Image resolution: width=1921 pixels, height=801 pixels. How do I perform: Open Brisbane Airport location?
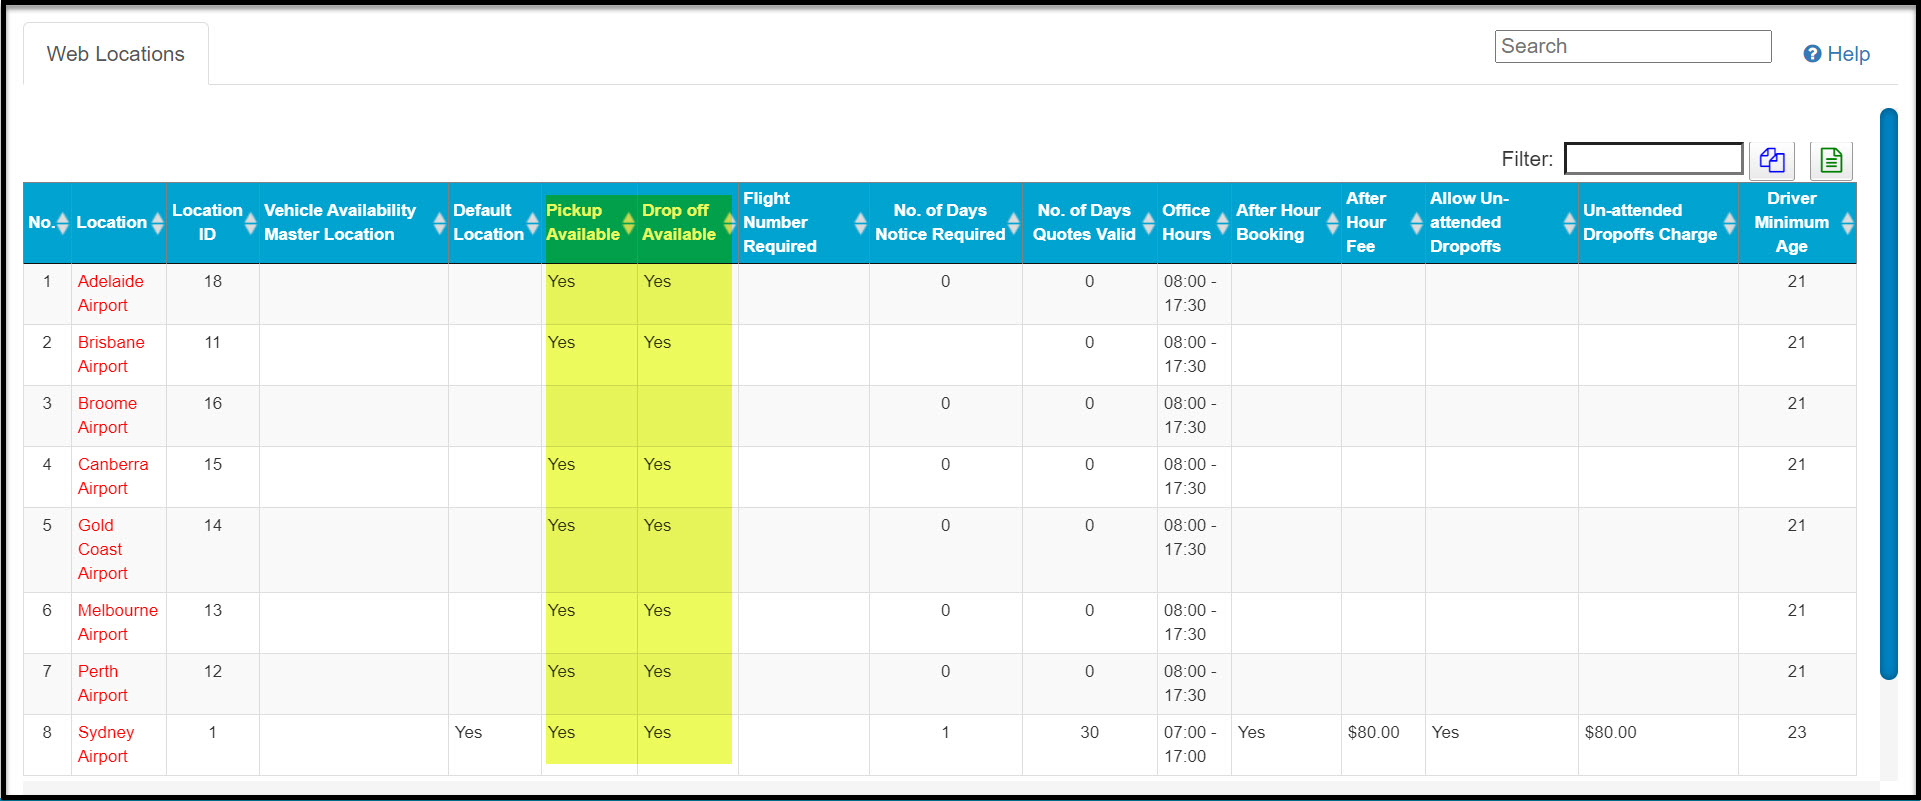pyautogui.click(x=111, y=355)
